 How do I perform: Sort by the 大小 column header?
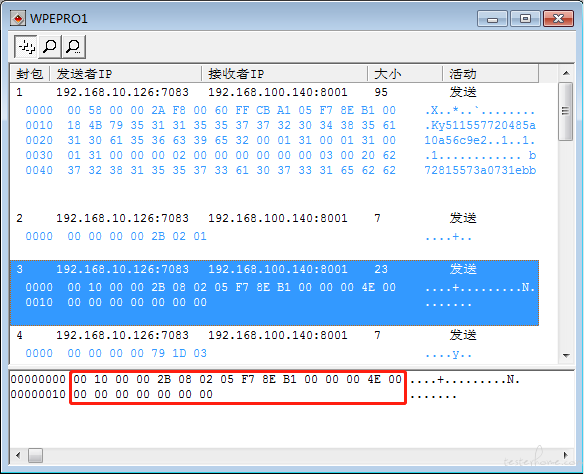pos(405,74)
